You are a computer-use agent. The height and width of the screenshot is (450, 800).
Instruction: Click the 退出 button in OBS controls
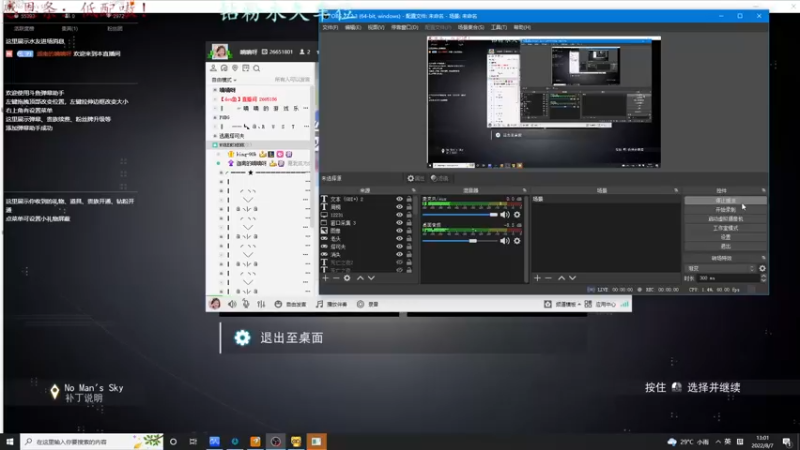[x=725, y=246]
